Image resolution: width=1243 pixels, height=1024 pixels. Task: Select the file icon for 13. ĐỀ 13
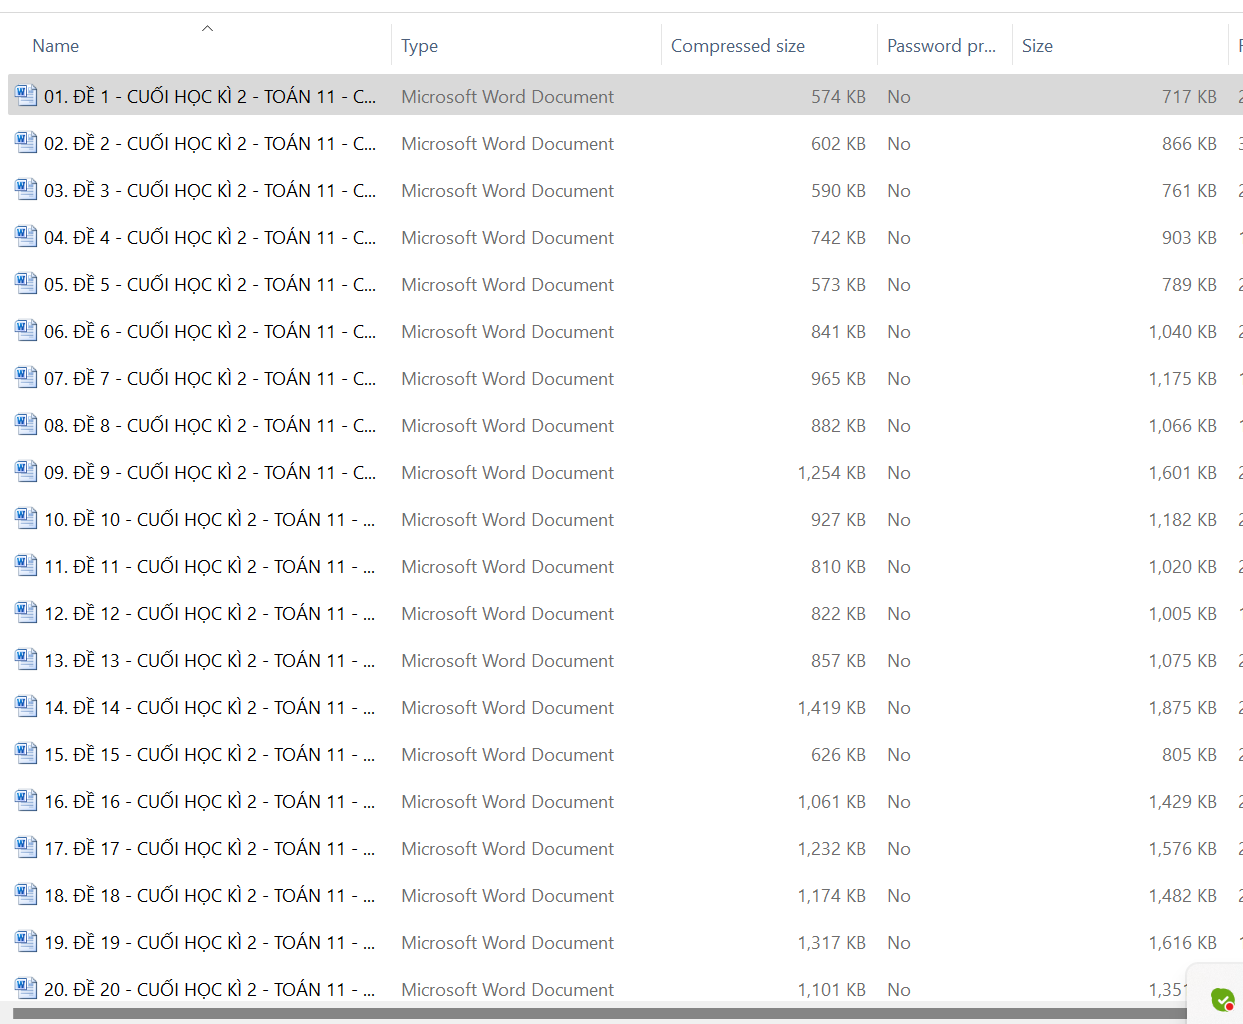tap(26, 660)
